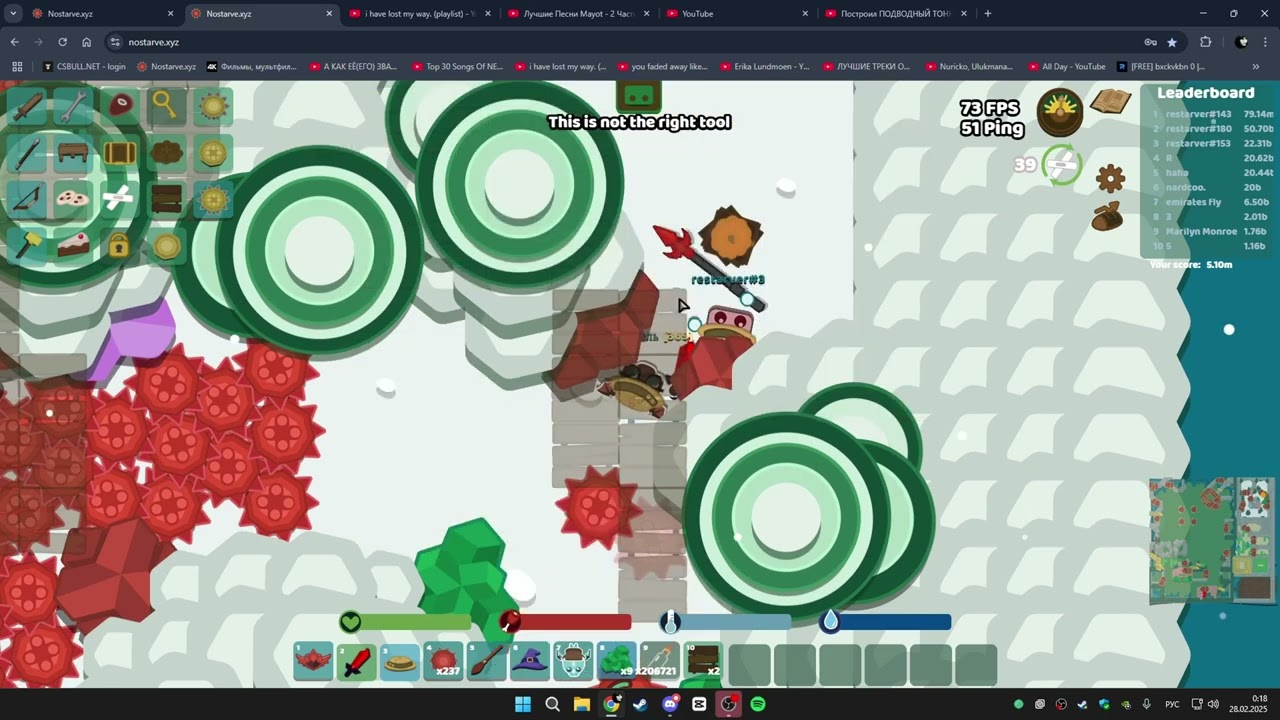Select emerald stack x9 in hotbar

tap(616, 662)
